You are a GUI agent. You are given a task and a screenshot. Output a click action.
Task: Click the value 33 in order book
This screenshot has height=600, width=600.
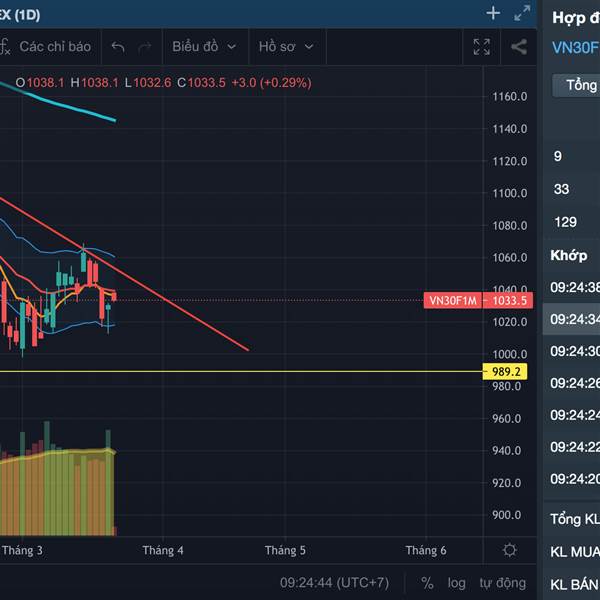pyautogui.click(x=561, y=189)
